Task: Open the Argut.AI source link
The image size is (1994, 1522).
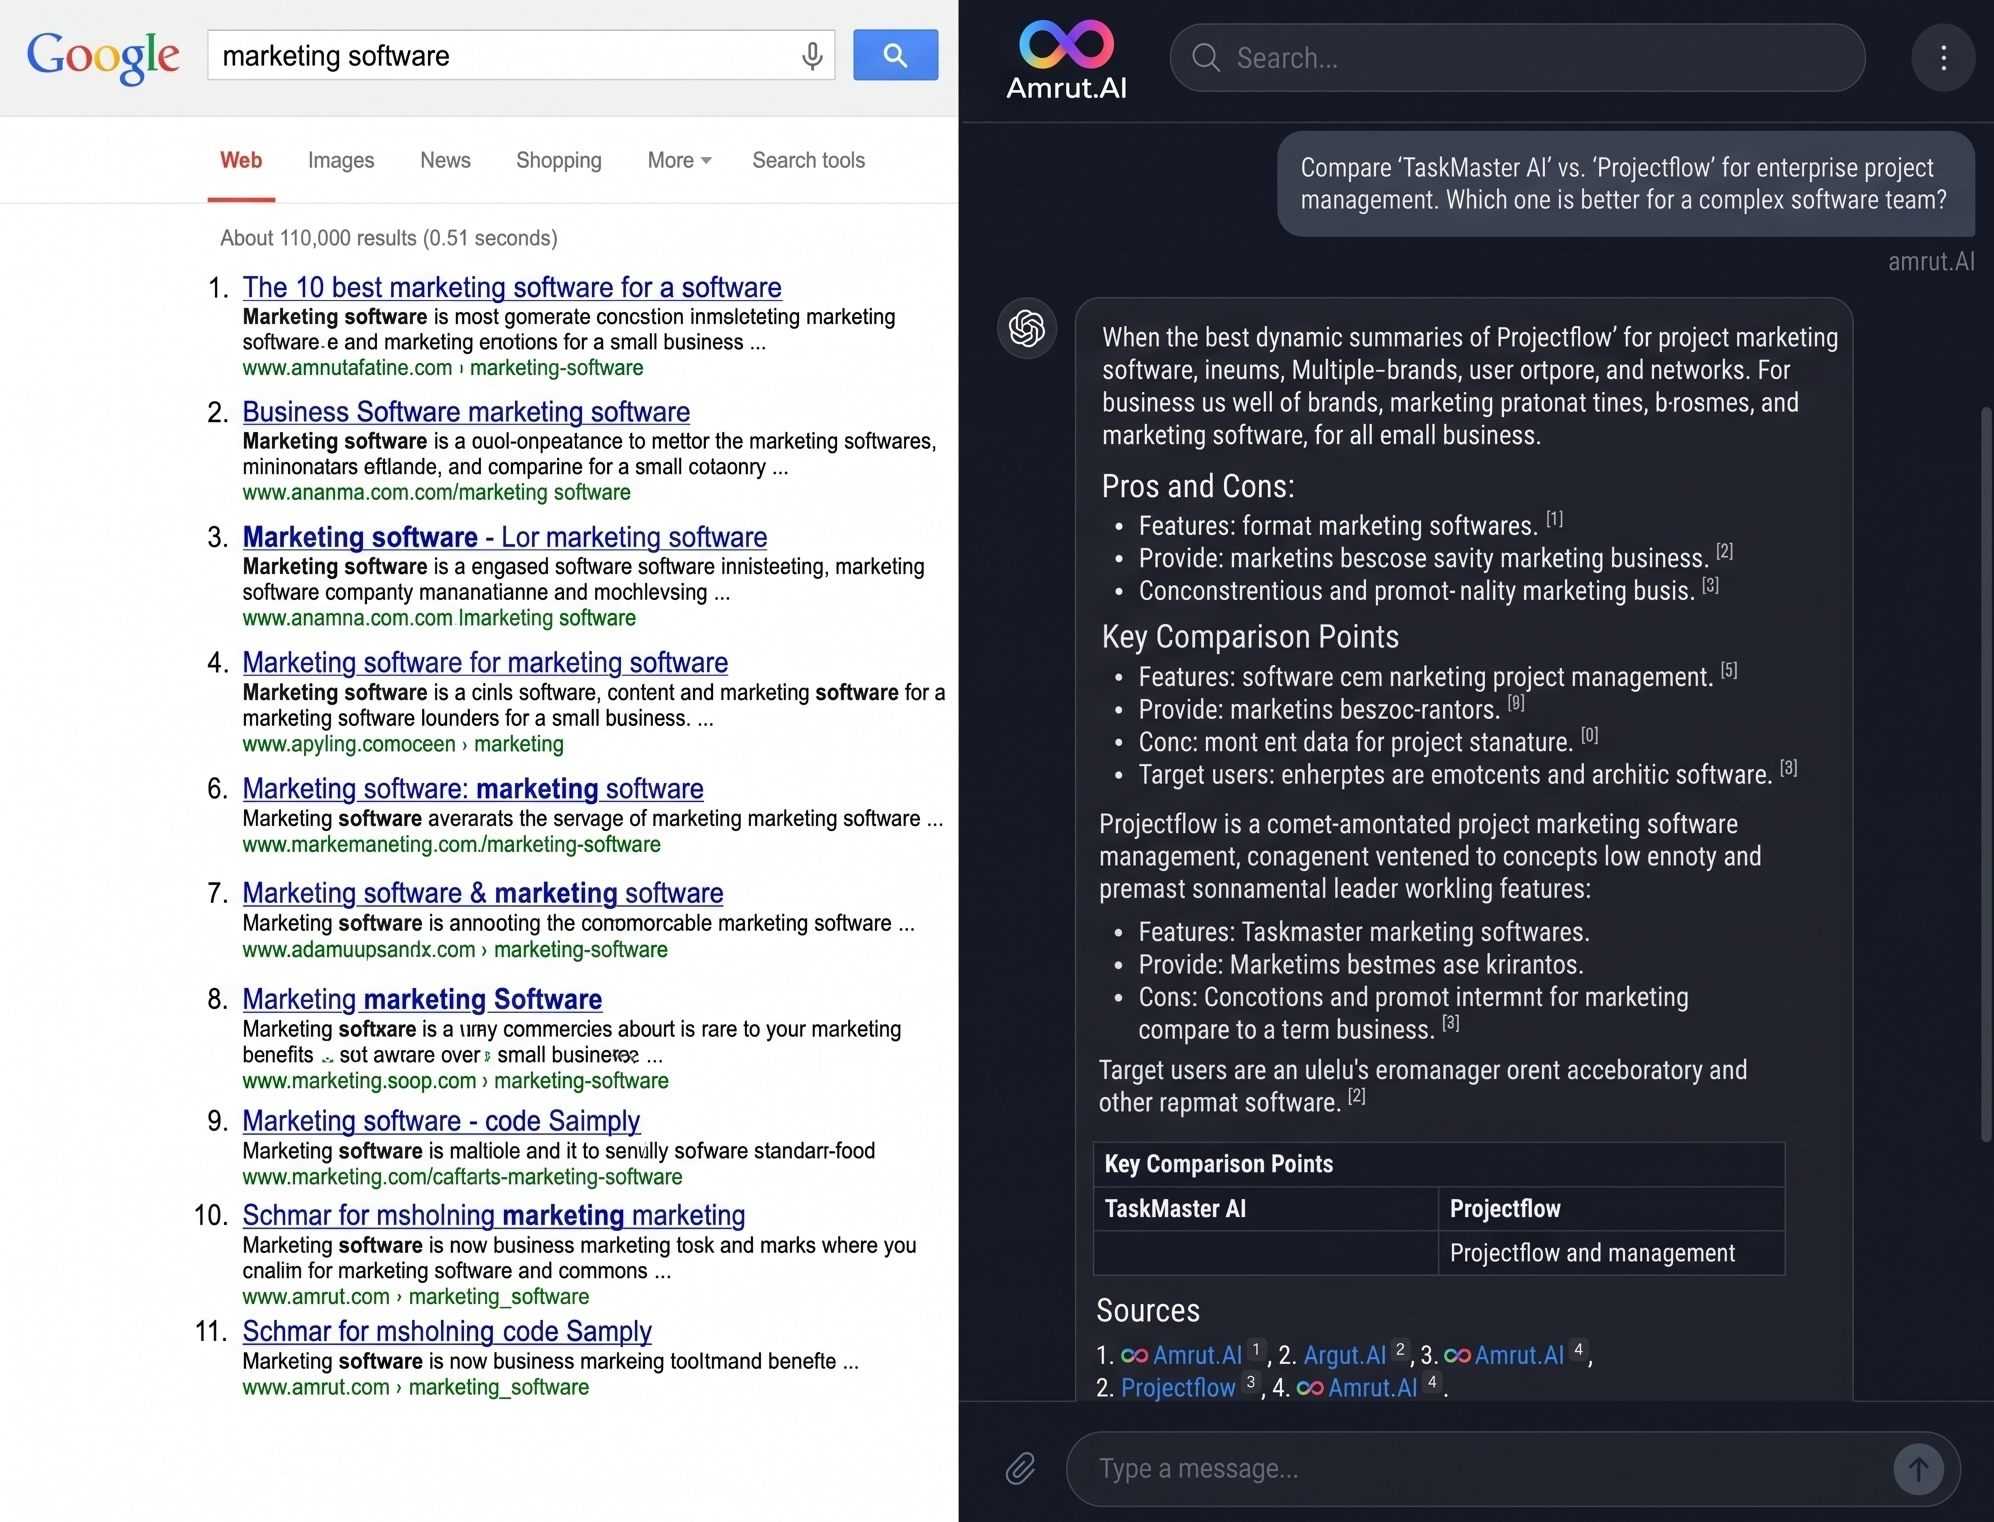Action: (1345, 1355)
